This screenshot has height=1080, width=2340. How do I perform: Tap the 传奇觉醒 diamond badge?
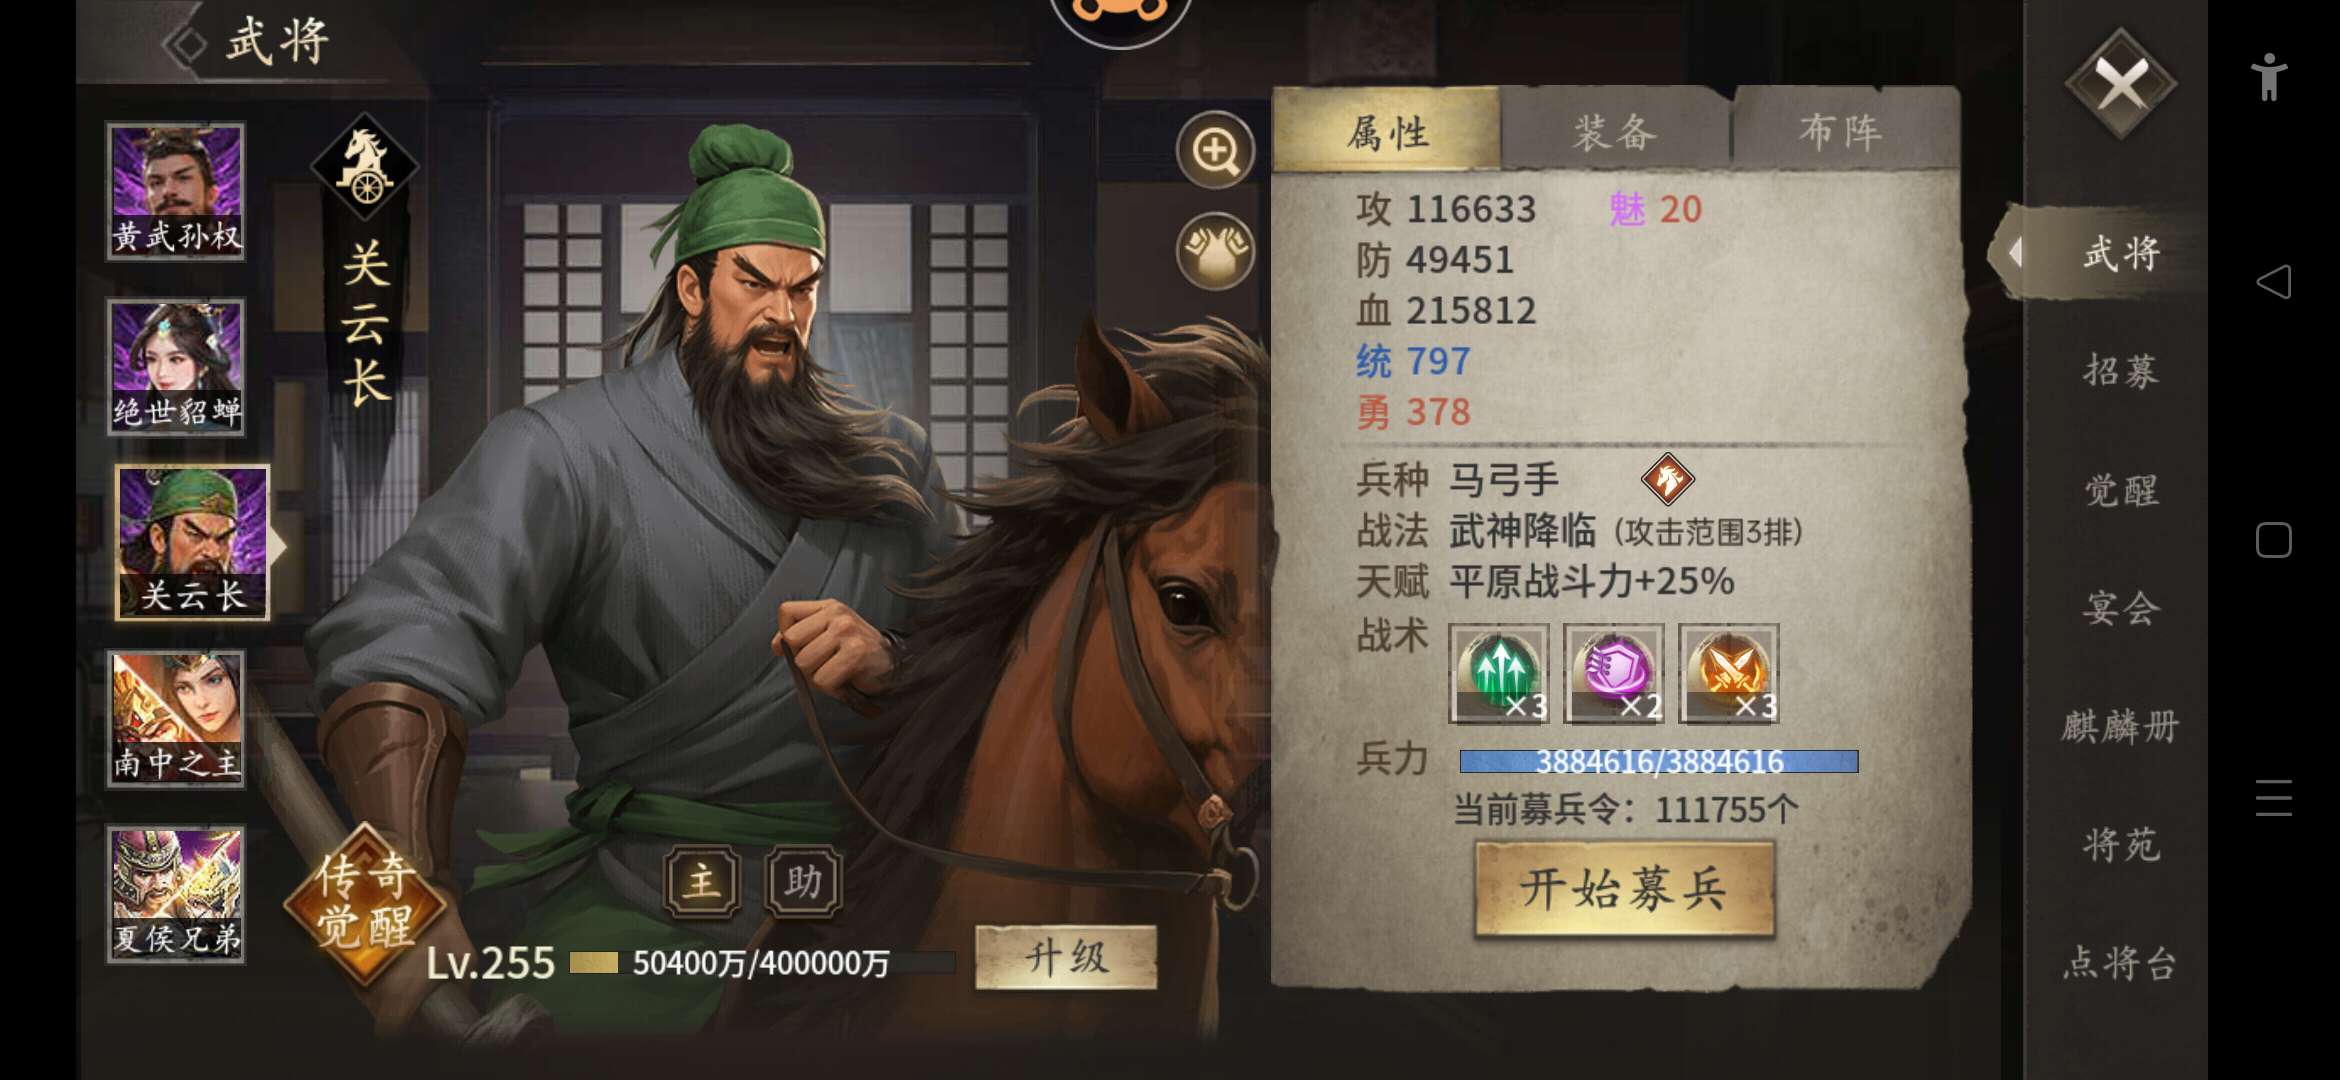click(x=365, y=900)
